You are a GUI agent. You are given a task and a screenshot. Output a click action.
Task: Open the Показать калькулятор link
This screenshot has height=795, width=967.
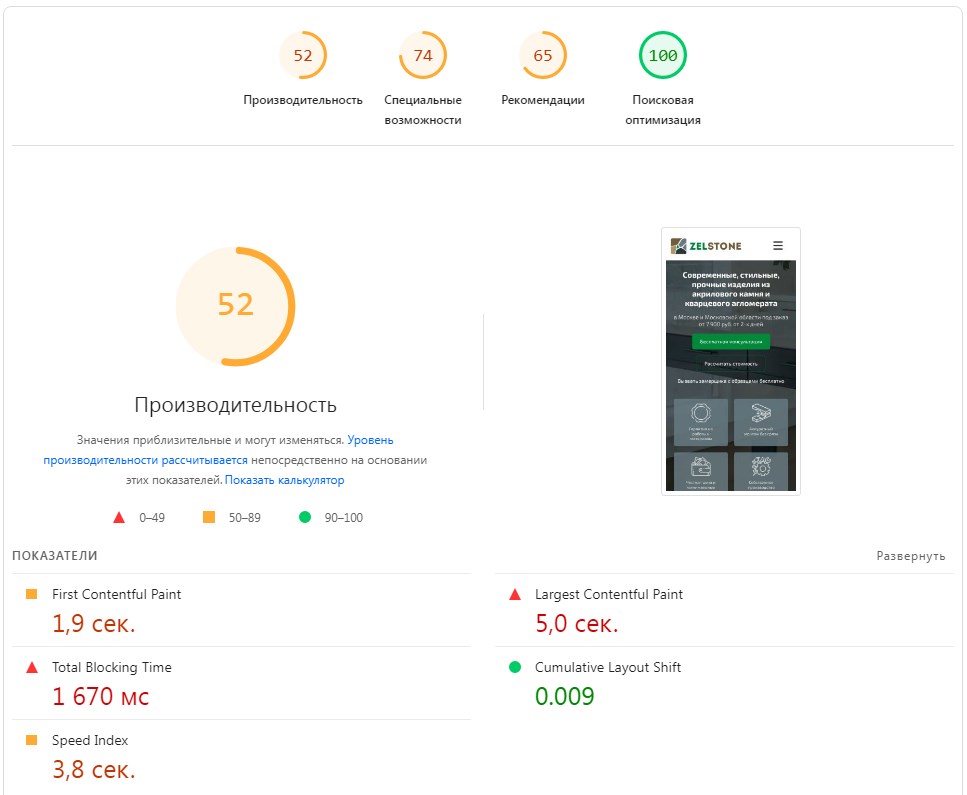pos(284,480)
